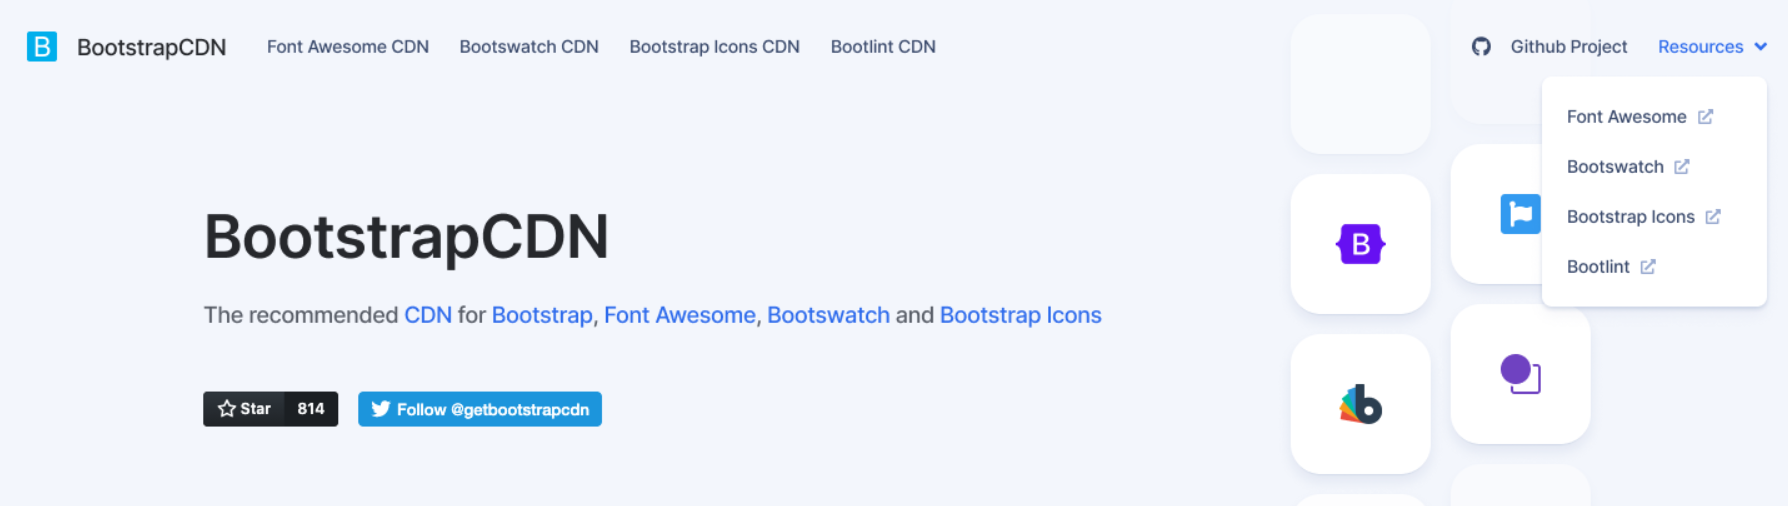Click the GitHub octocat icon

click(1481, 47)
